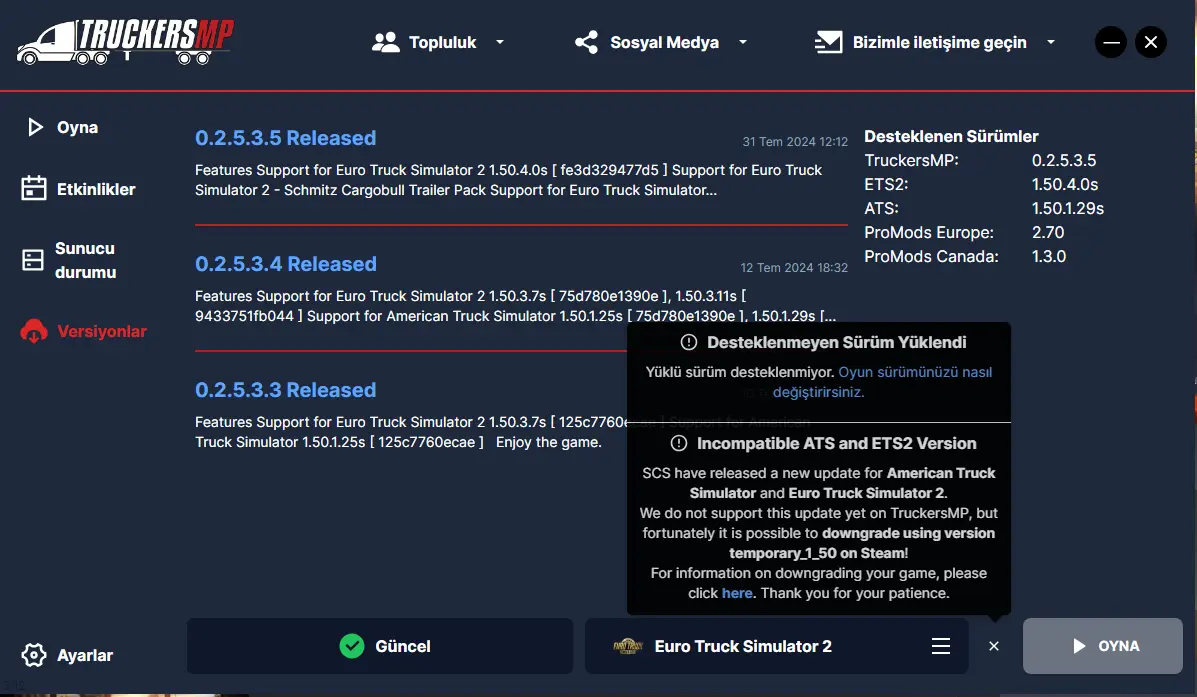Viewport: 1197px width, 697px height.
Task: Expand the Topluluk dropdown arrow
Action: point(500,42)
